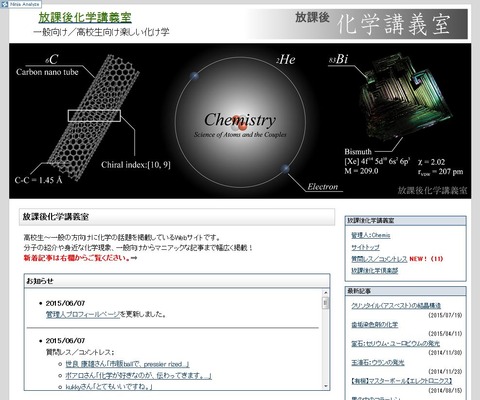Viewport: 480px width, 400px height.
Task: Click the Chemistry hero banner image
Action: [240, 121]
